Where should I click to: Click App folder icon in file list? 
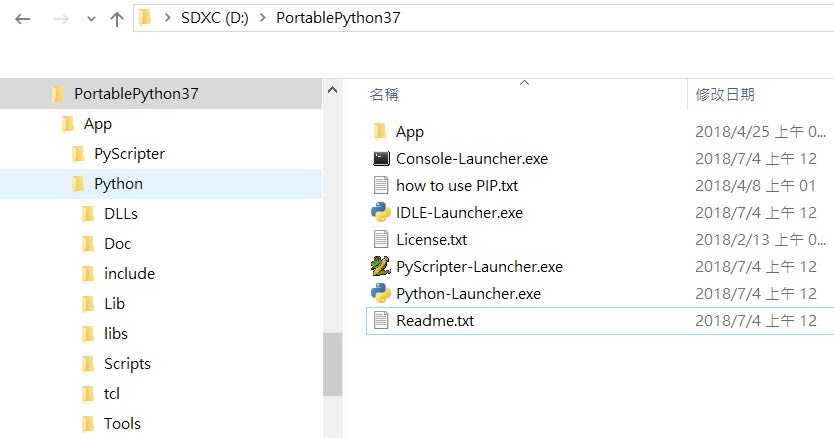tap(380, 131)
